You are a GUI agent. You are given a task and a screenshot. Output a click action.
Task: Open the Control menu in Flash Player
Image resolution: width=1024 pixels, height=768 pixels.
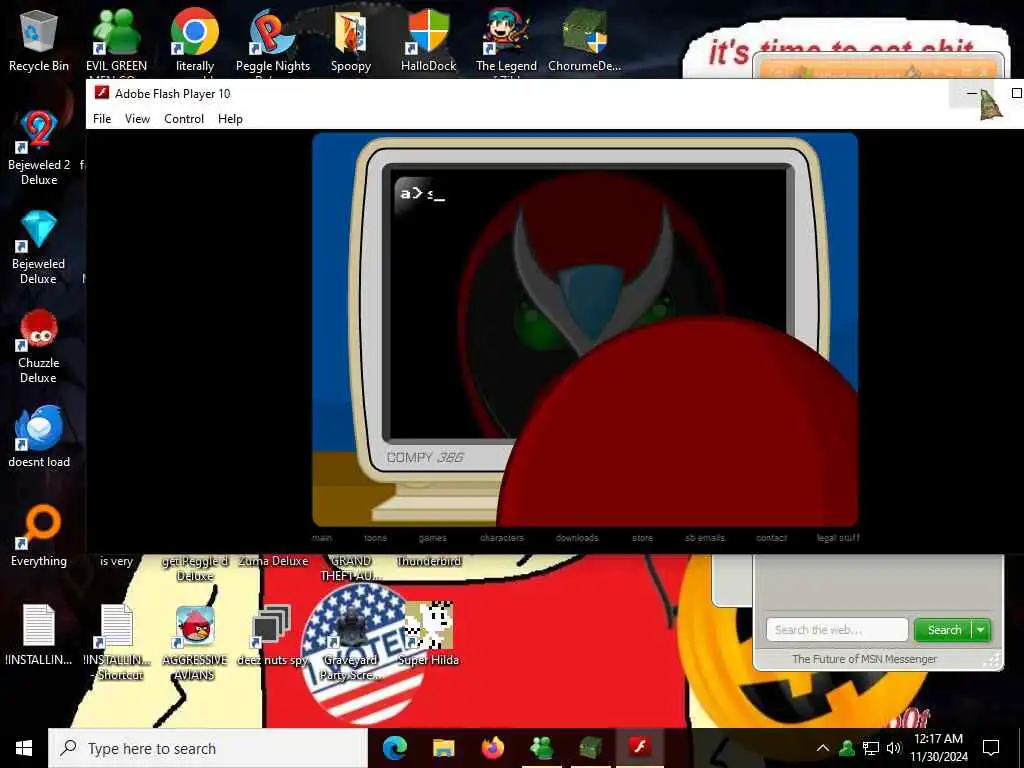(184, 119)
